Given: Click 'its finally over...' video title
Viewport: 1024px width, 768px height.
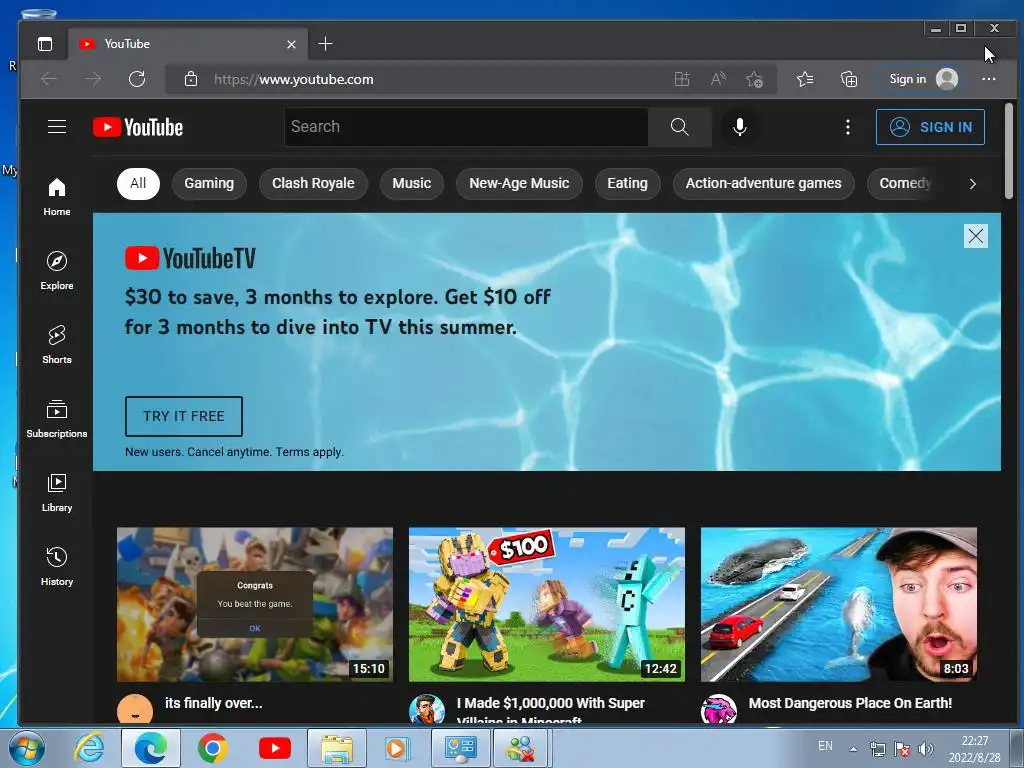Looking at the screenshot, I should pos(214,703).
